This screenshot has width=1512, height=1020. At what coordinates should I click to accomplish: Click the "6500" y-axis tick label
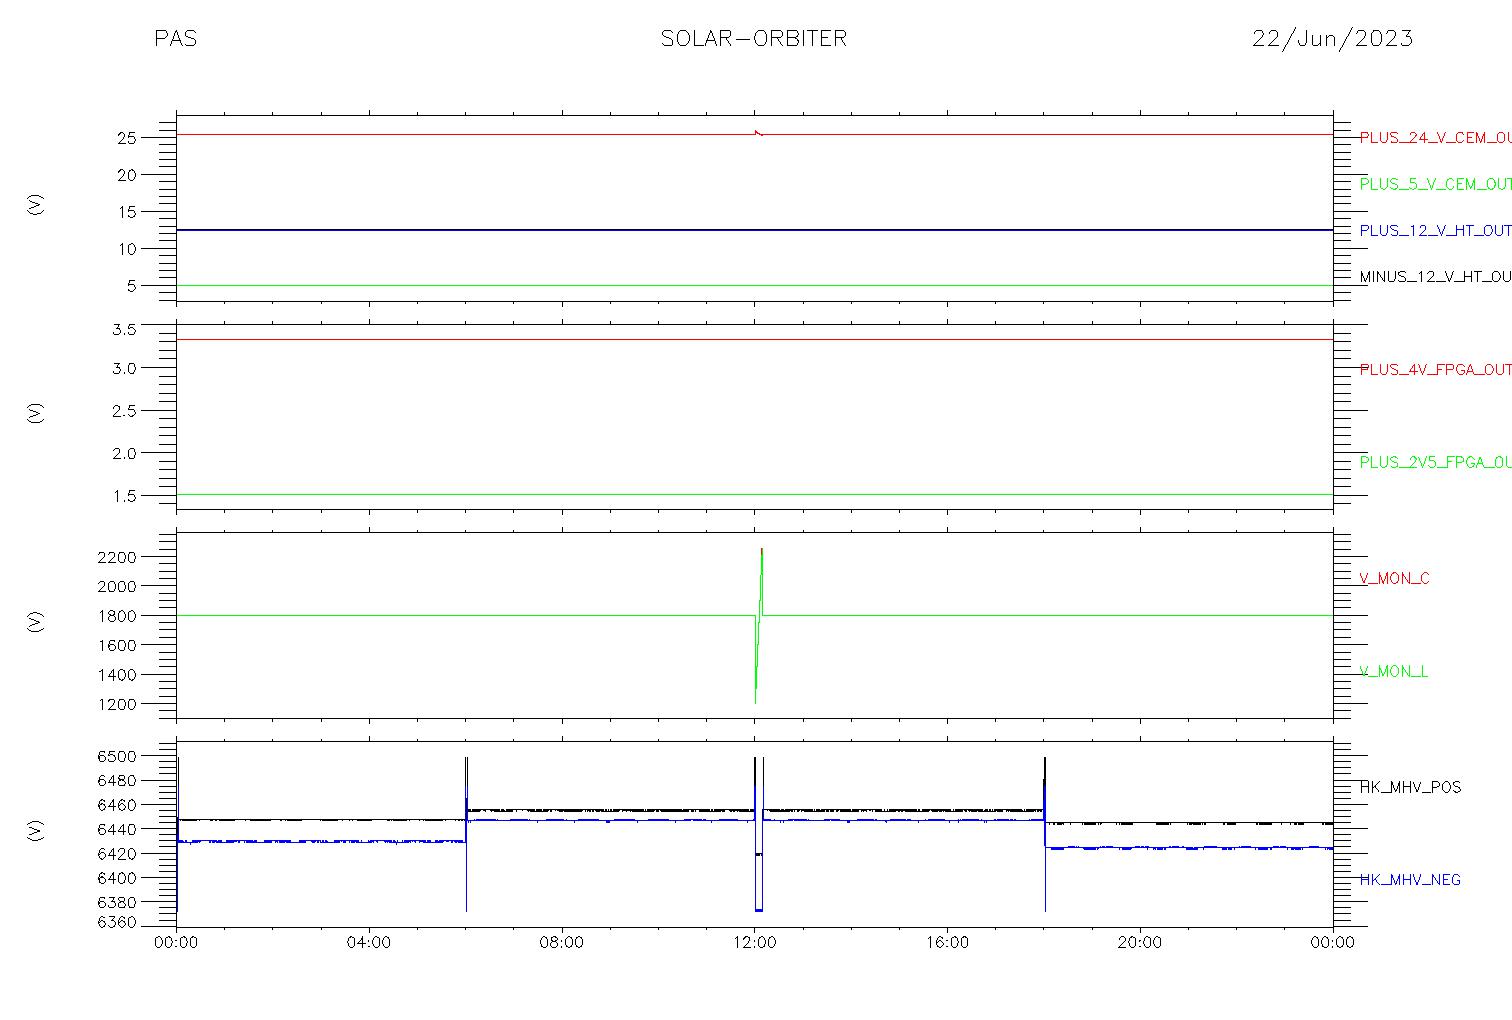(x=117, y=757)
